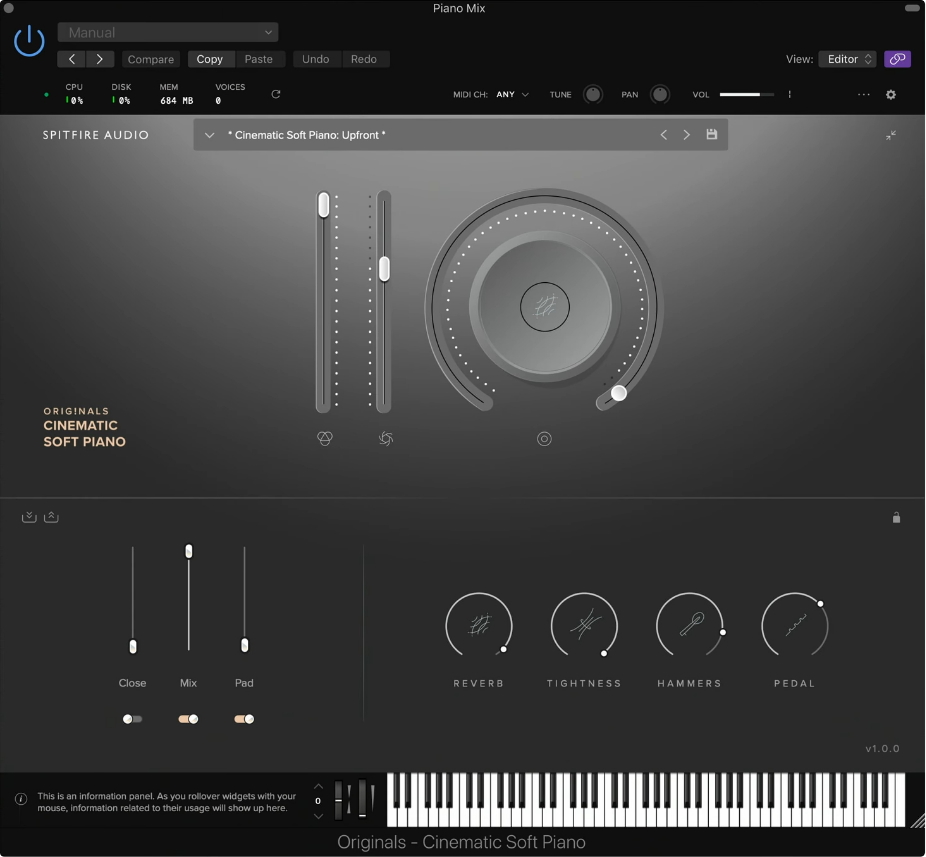Image resolution: width=926 pixels, height=857 pixels.
Task: Expand the Cinematic Soft Piano preset menu
Action: (x=210, y=135)
